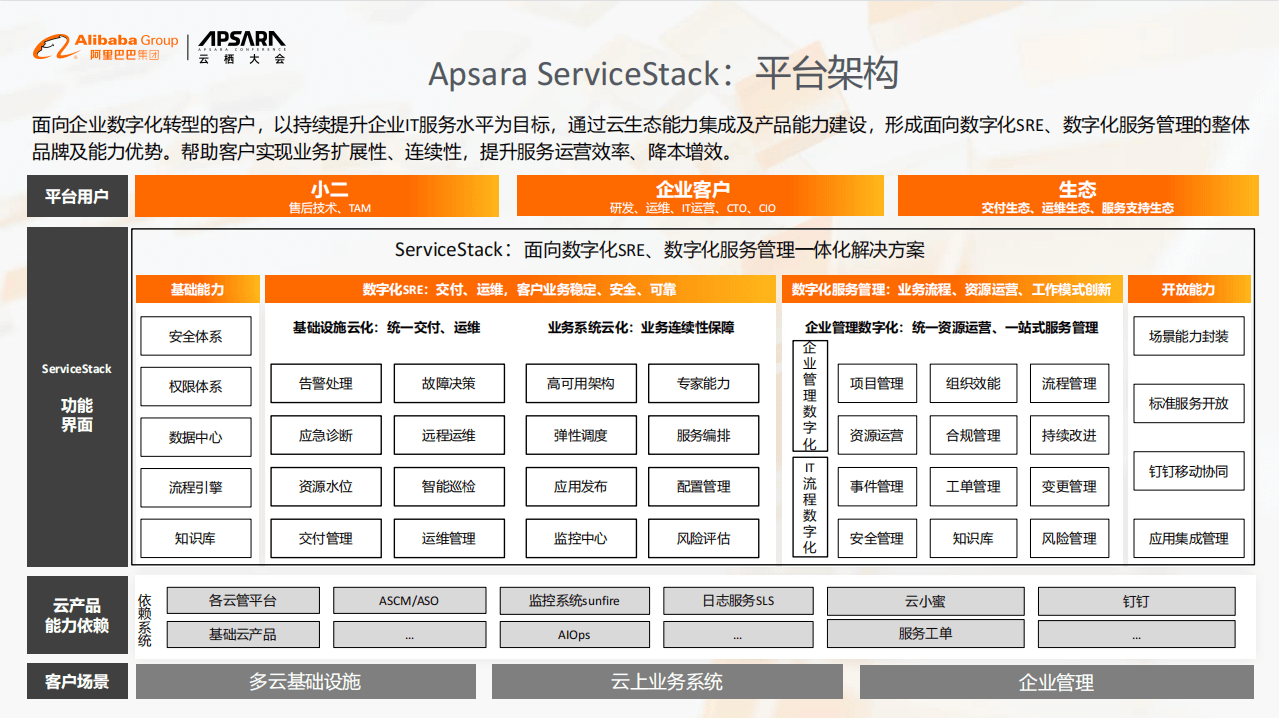Image resolution: width=1279 pixels, height=718 pixels.
Task: Choose the "配置管理" box
Action: tap(704, 487)
